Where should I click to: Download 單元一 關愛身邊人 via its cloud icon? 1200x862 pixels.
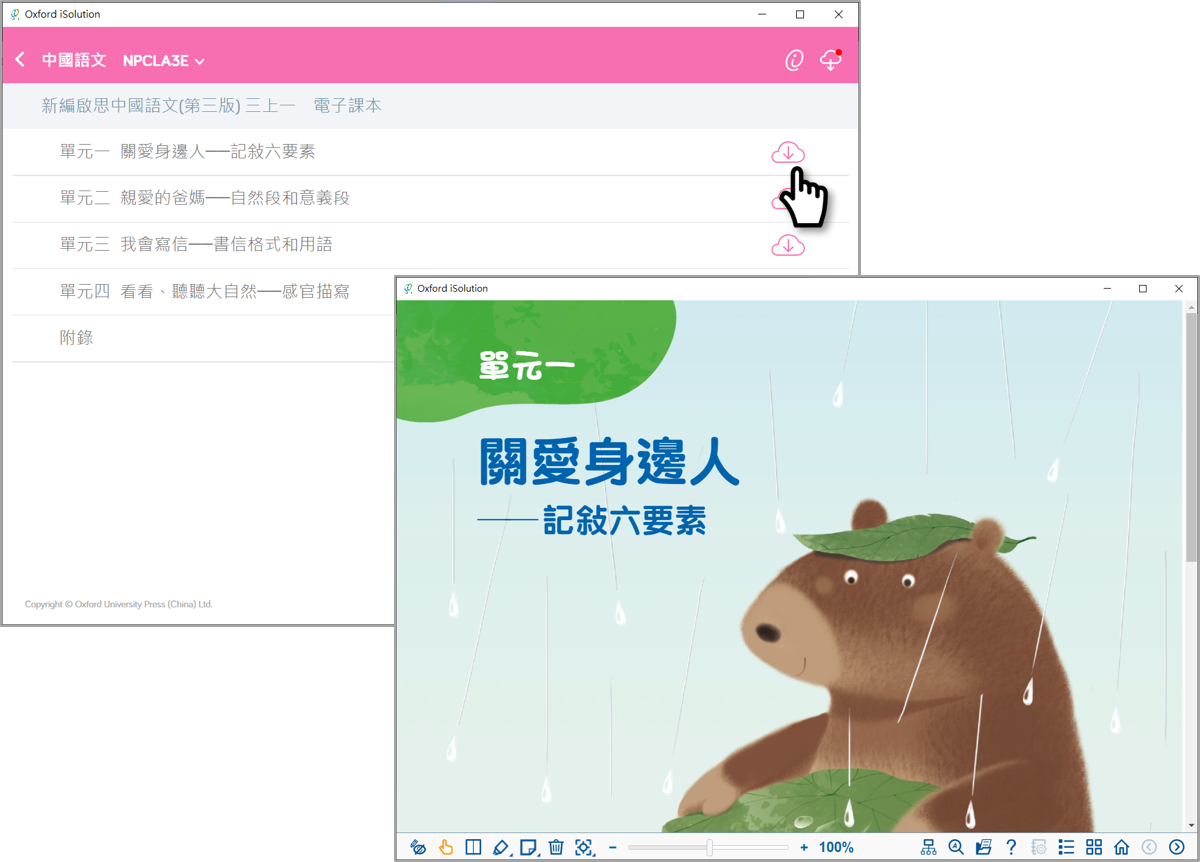point(788,152)
